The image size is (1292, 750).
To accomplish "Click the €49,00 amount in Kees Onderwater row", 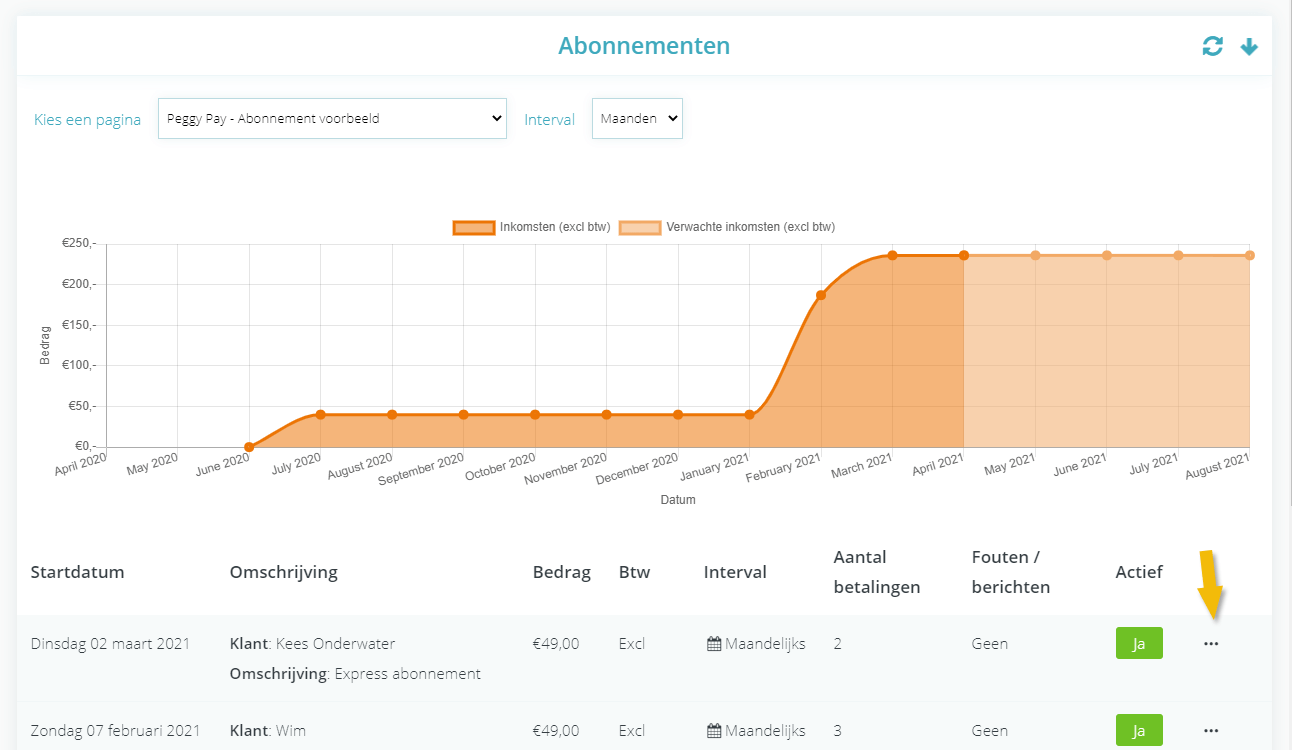I will coord(556,644).
